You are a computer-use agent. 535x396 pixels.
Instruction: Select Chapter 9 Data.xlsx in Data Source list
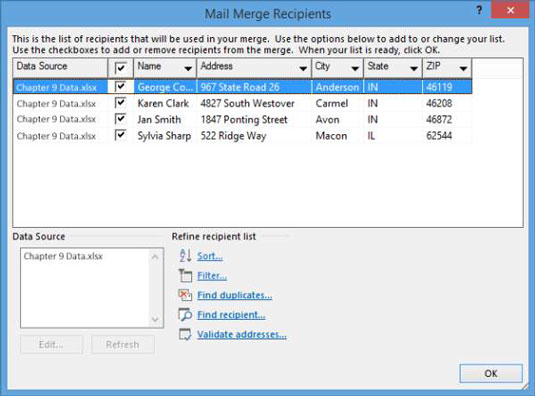point(63,256)
